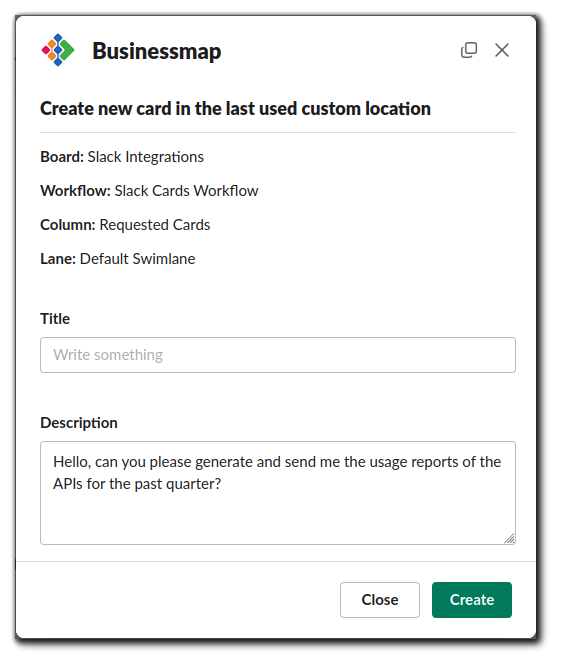Image resolution: width=563 pixels, height=666 pixels.
Task: Click the Title field label
Action: 55,319
